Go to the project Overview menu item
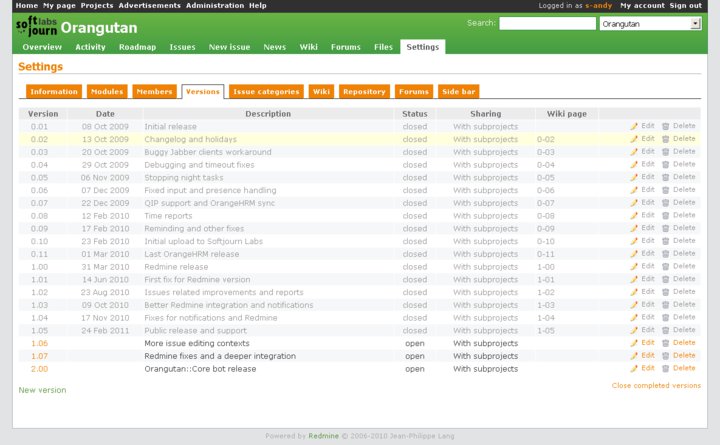 [x=42, y=47]
